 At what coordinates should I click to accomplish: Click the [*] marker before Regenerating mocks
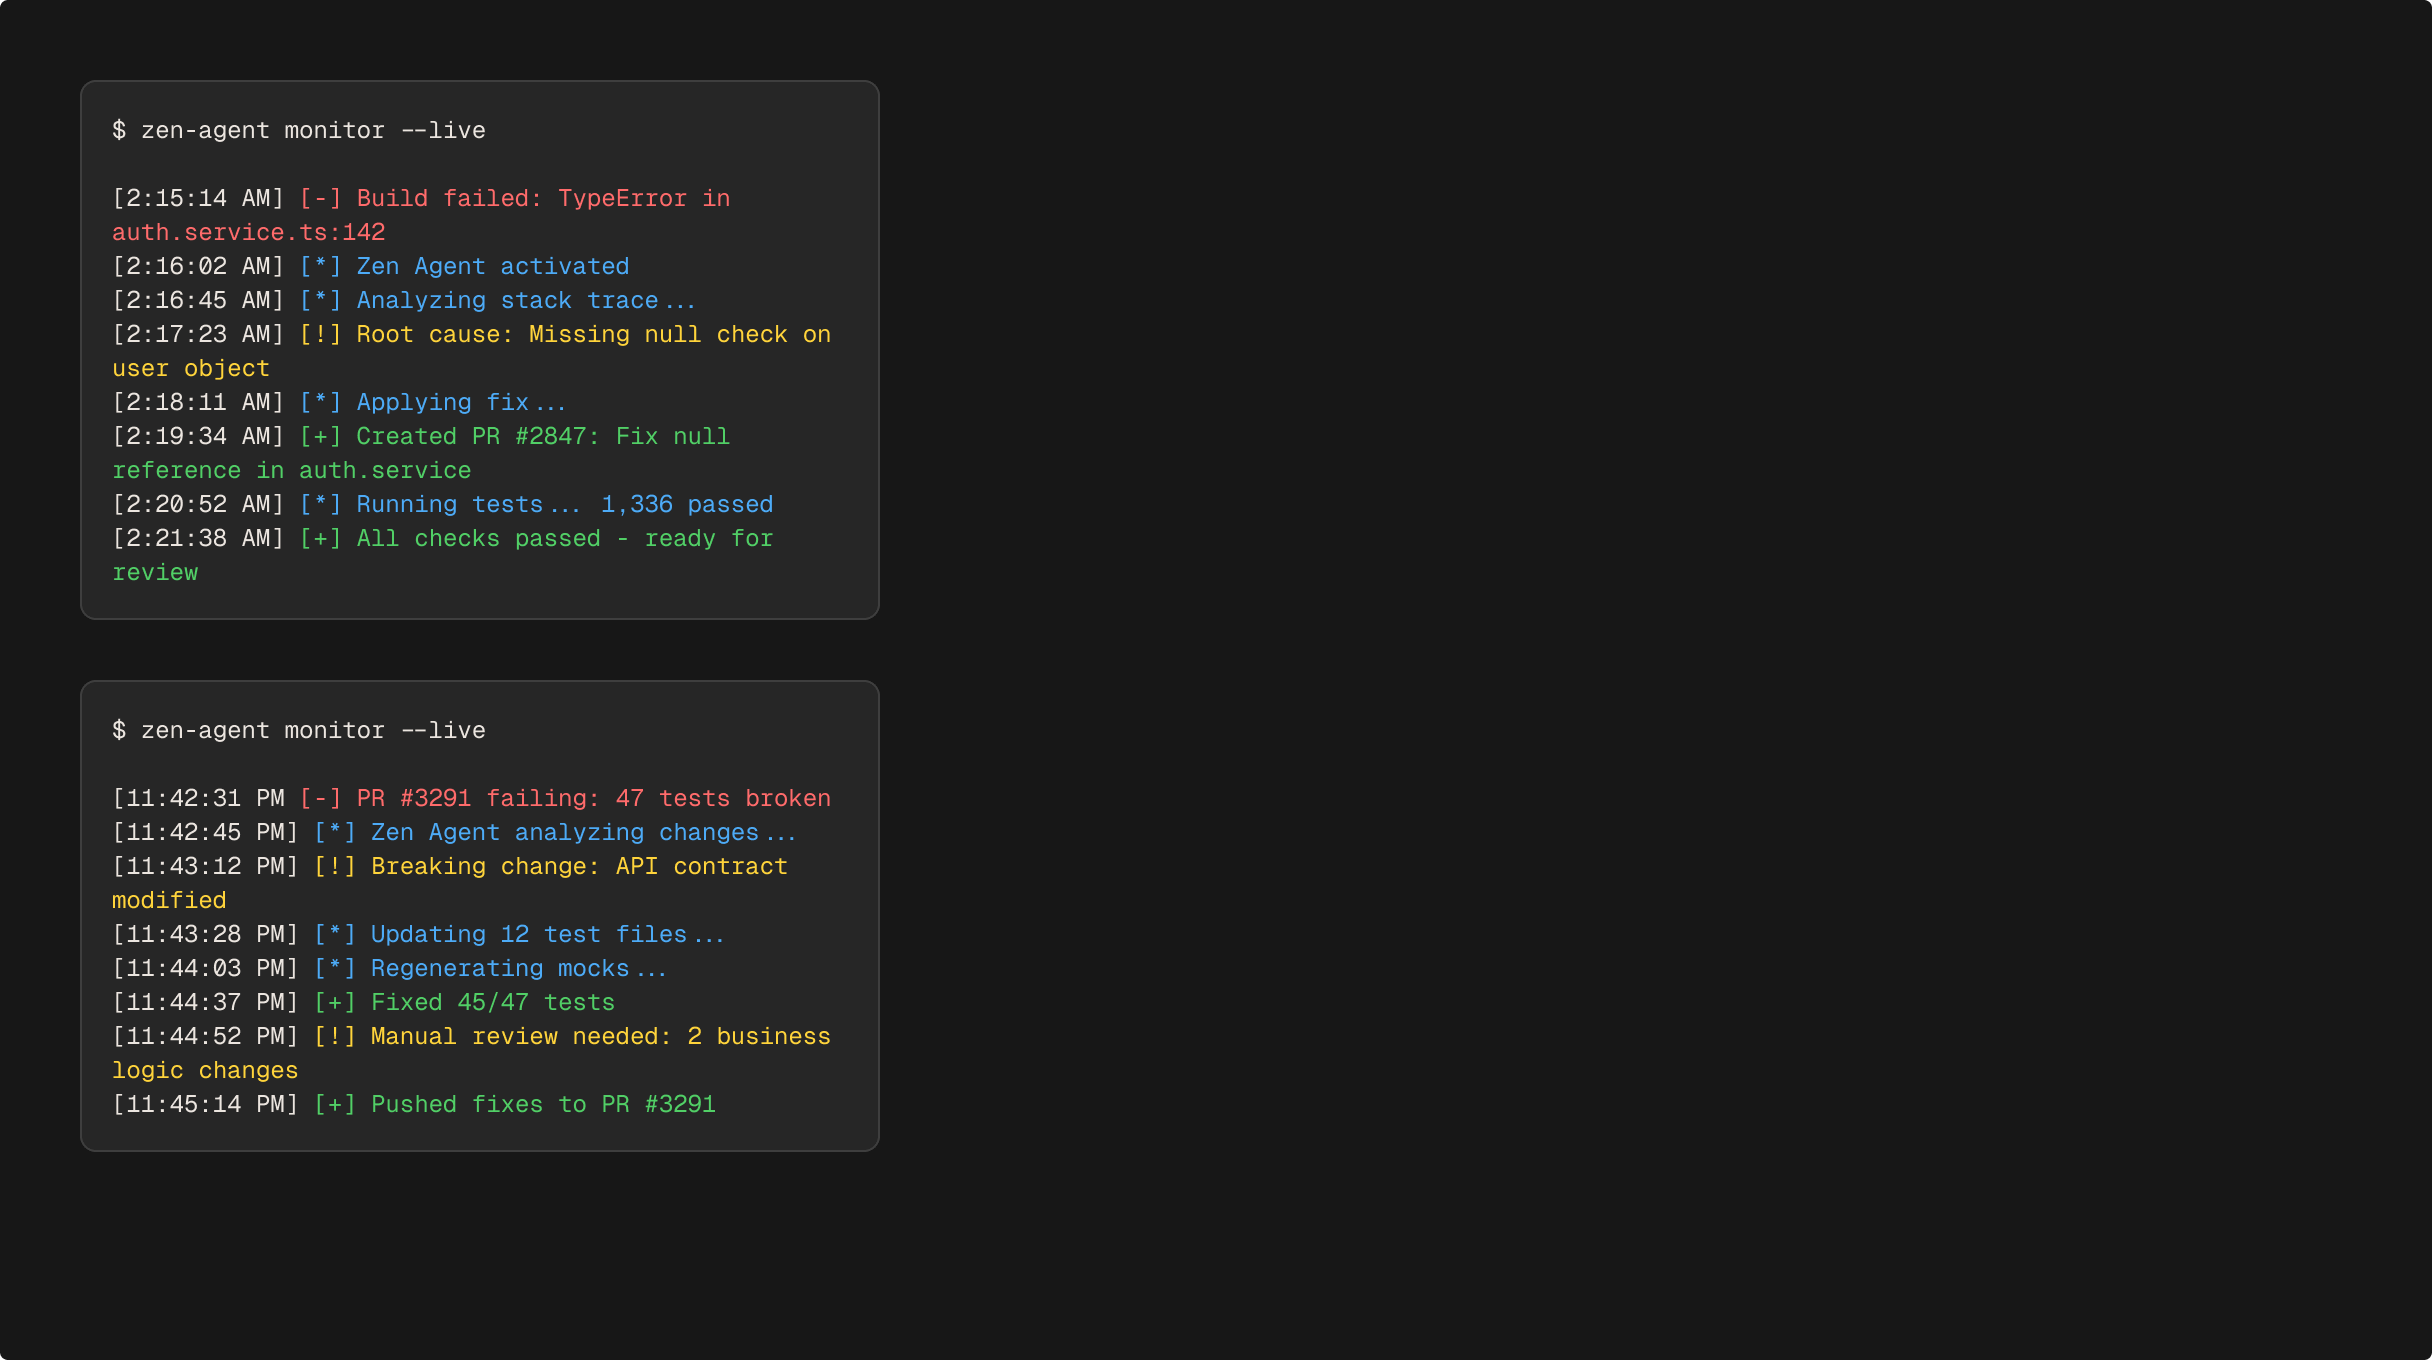pyautogui.click(x=334, y=968)
